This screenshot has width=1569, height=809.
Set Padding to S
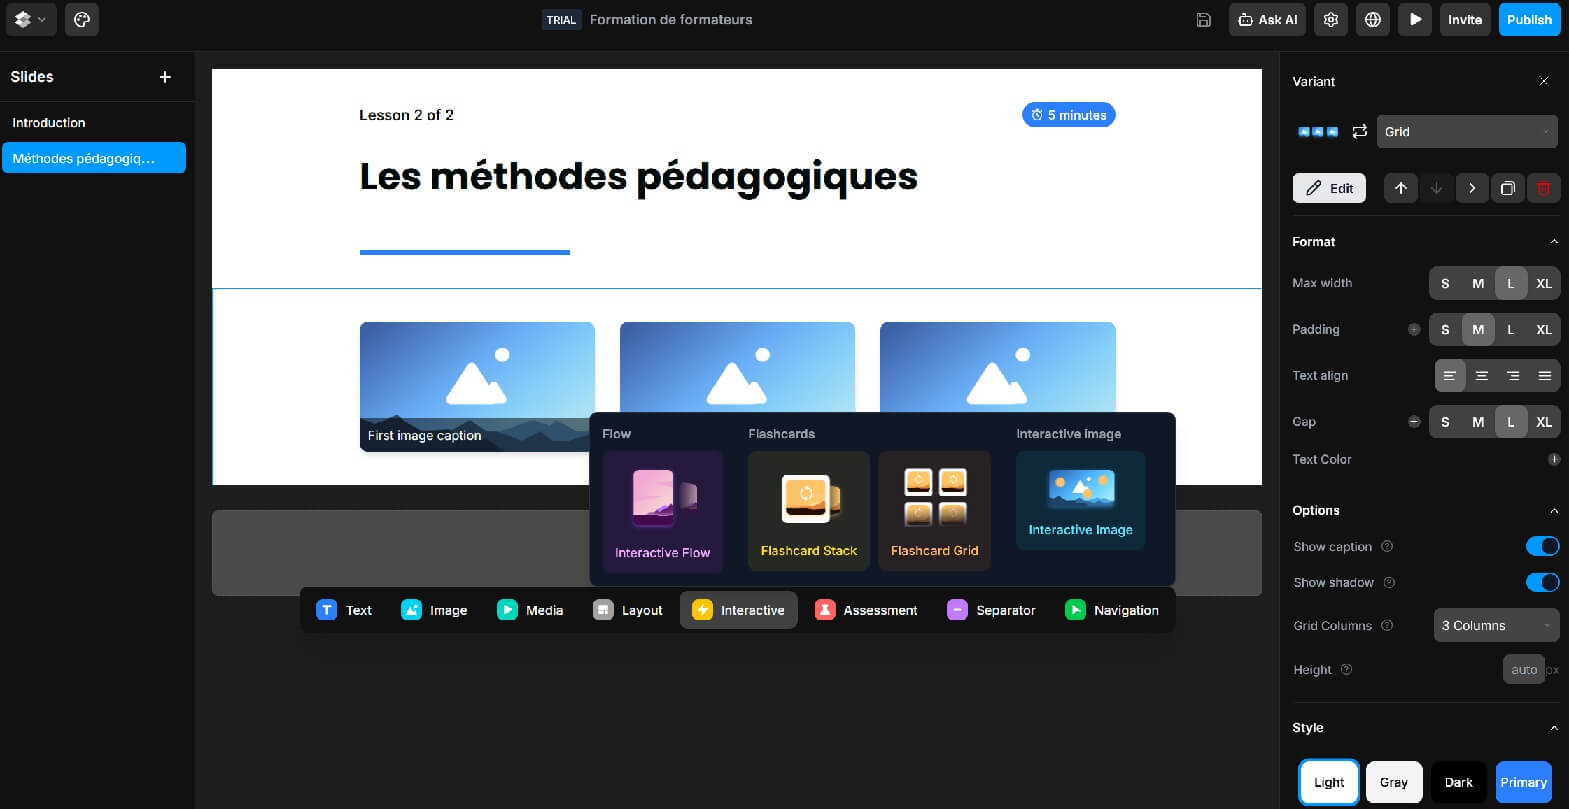[1445, 329]
